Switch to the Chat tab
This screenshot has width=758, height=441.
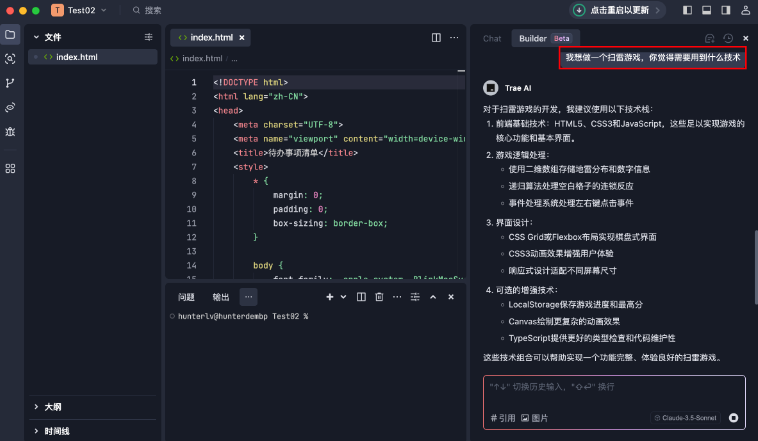point(492,38)
